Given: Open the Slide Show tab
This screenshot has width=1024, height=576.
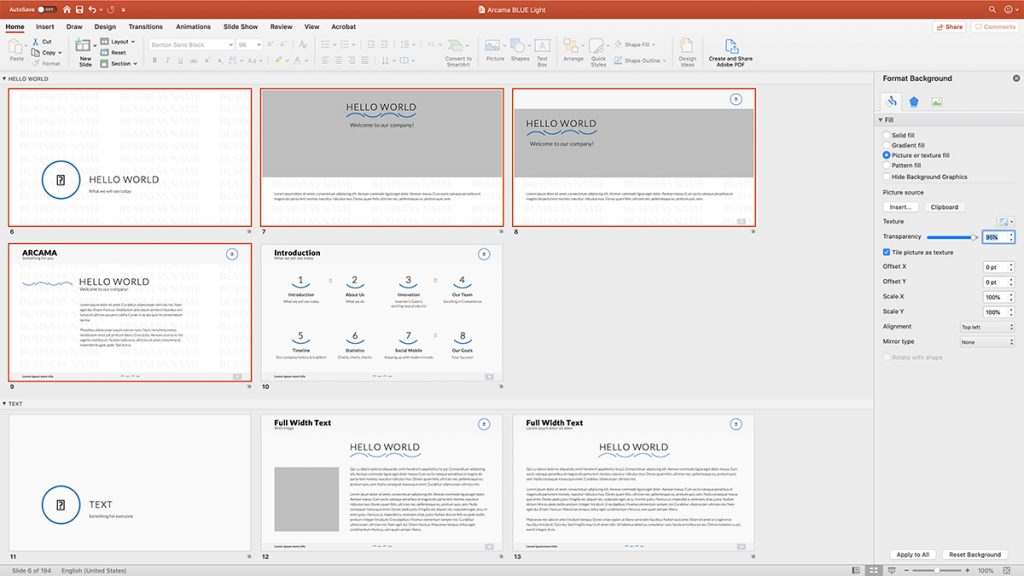Looking at the screenshot, I should (x=241, y=27).
